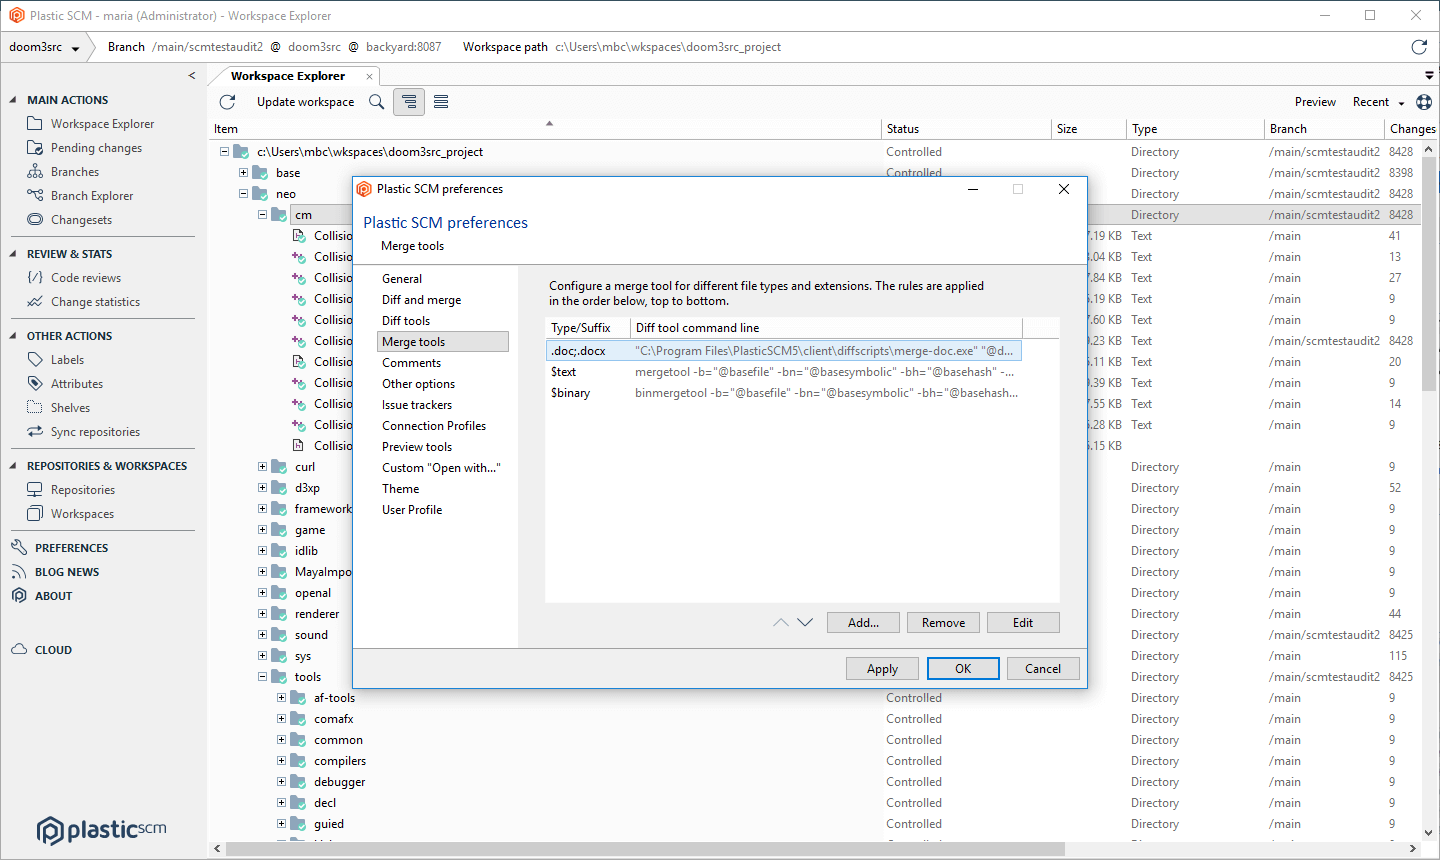
Task: Click the Preview button
Action: [1315, 102]
